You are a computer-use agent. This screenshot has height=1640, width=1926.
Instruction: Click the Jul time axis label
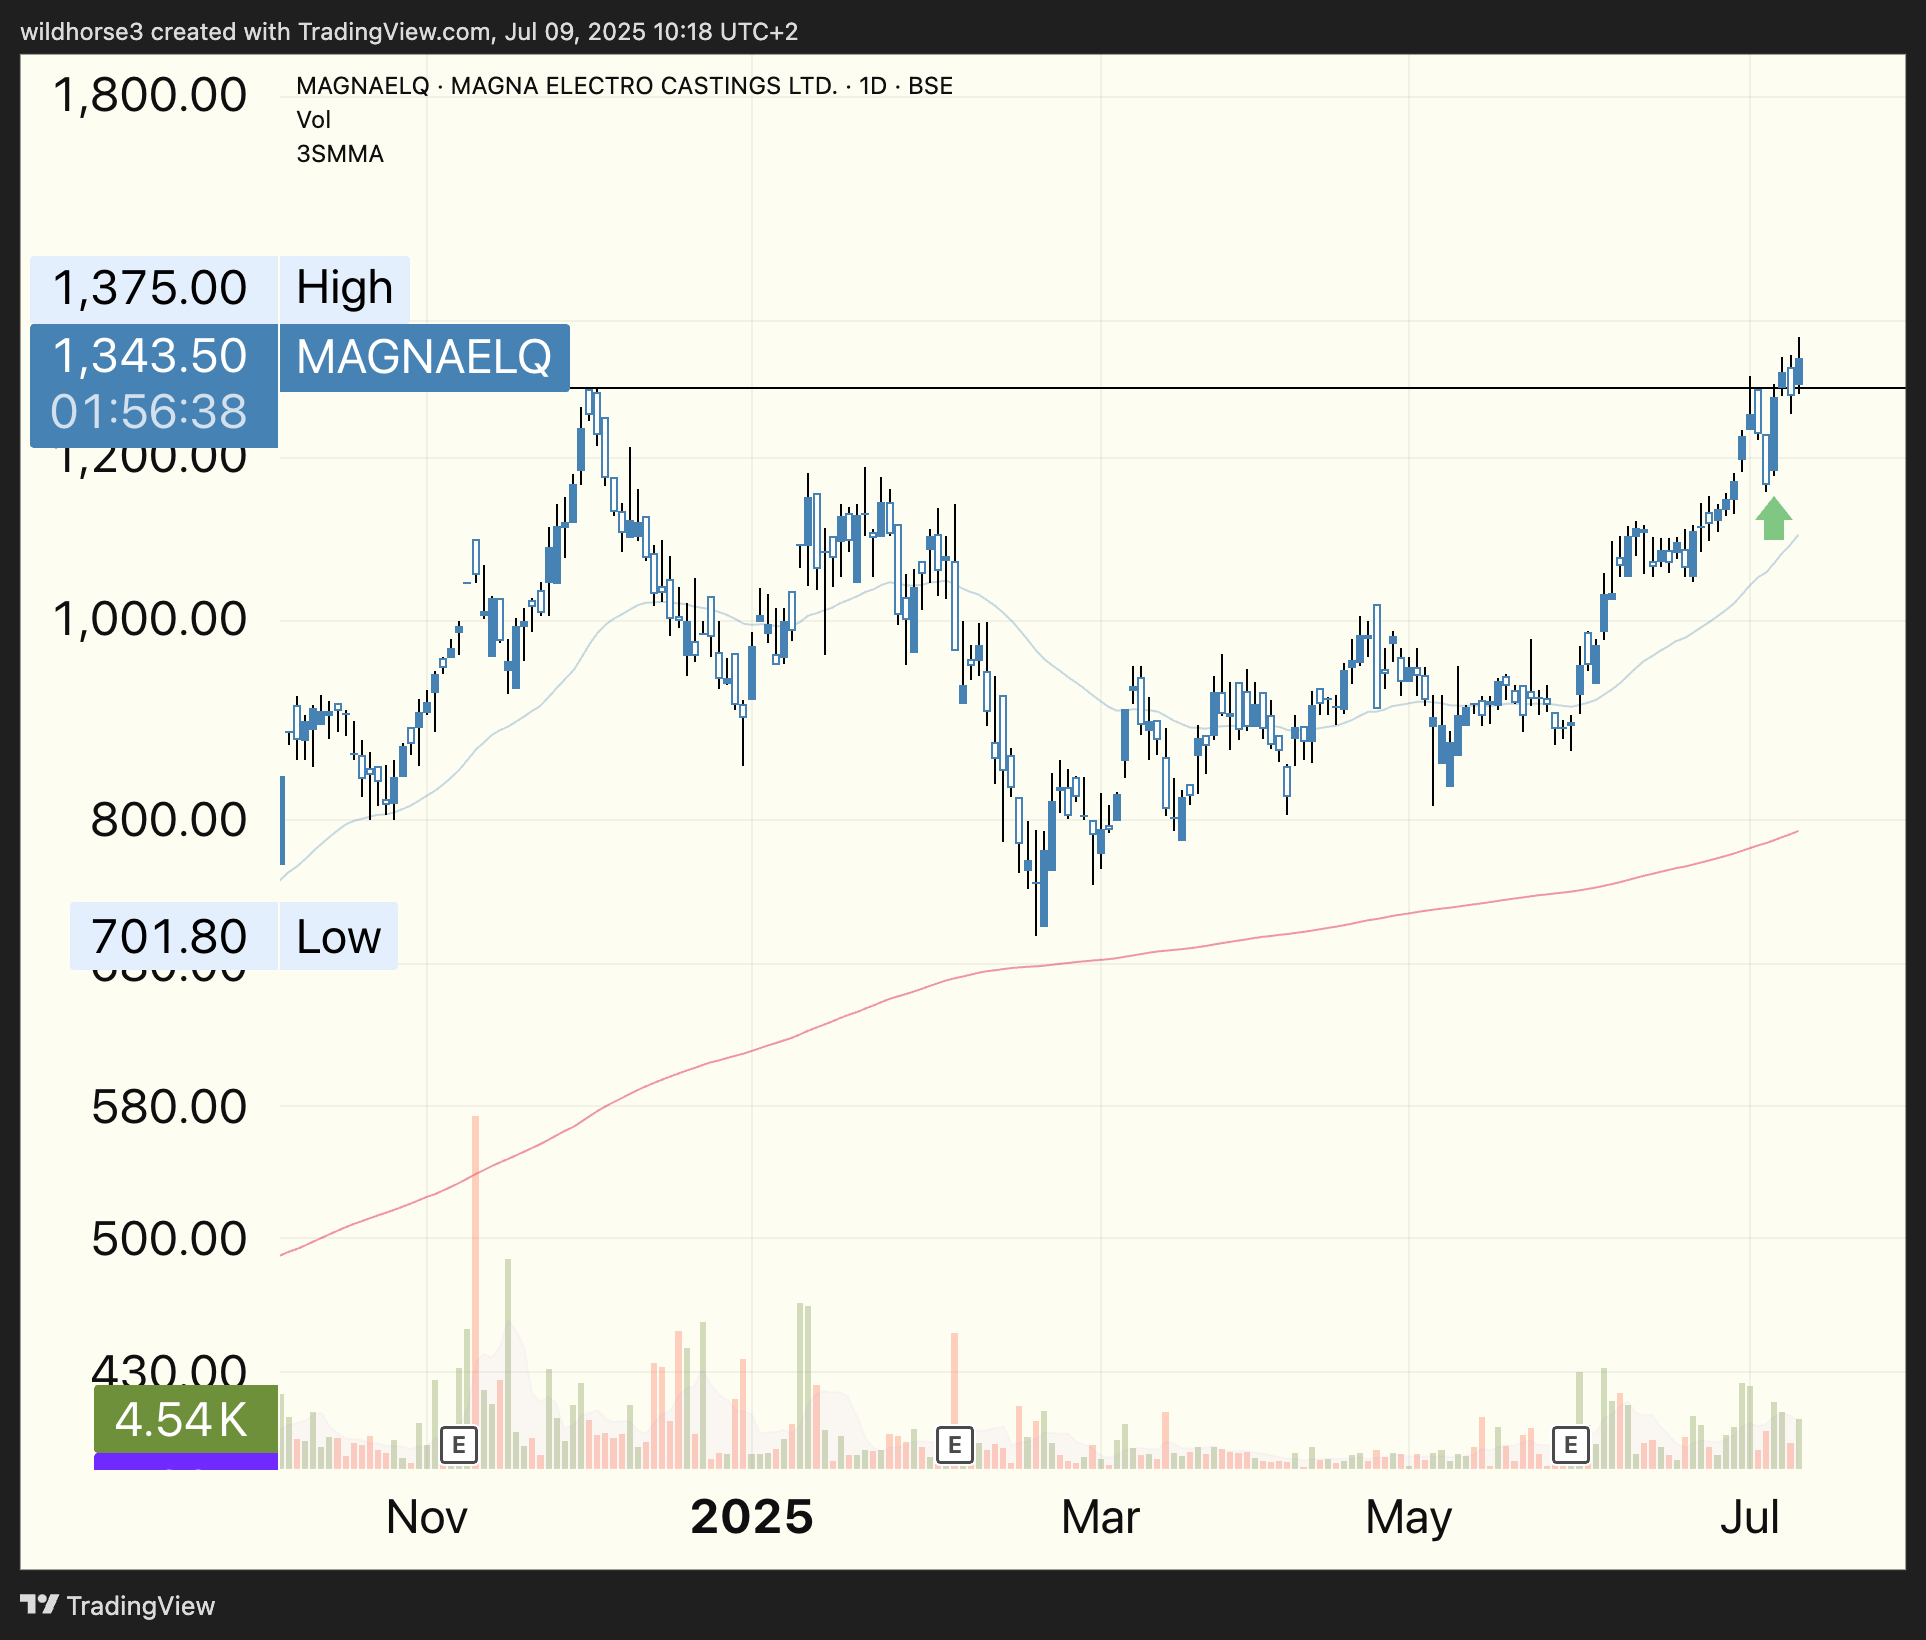point(1750,1518)
